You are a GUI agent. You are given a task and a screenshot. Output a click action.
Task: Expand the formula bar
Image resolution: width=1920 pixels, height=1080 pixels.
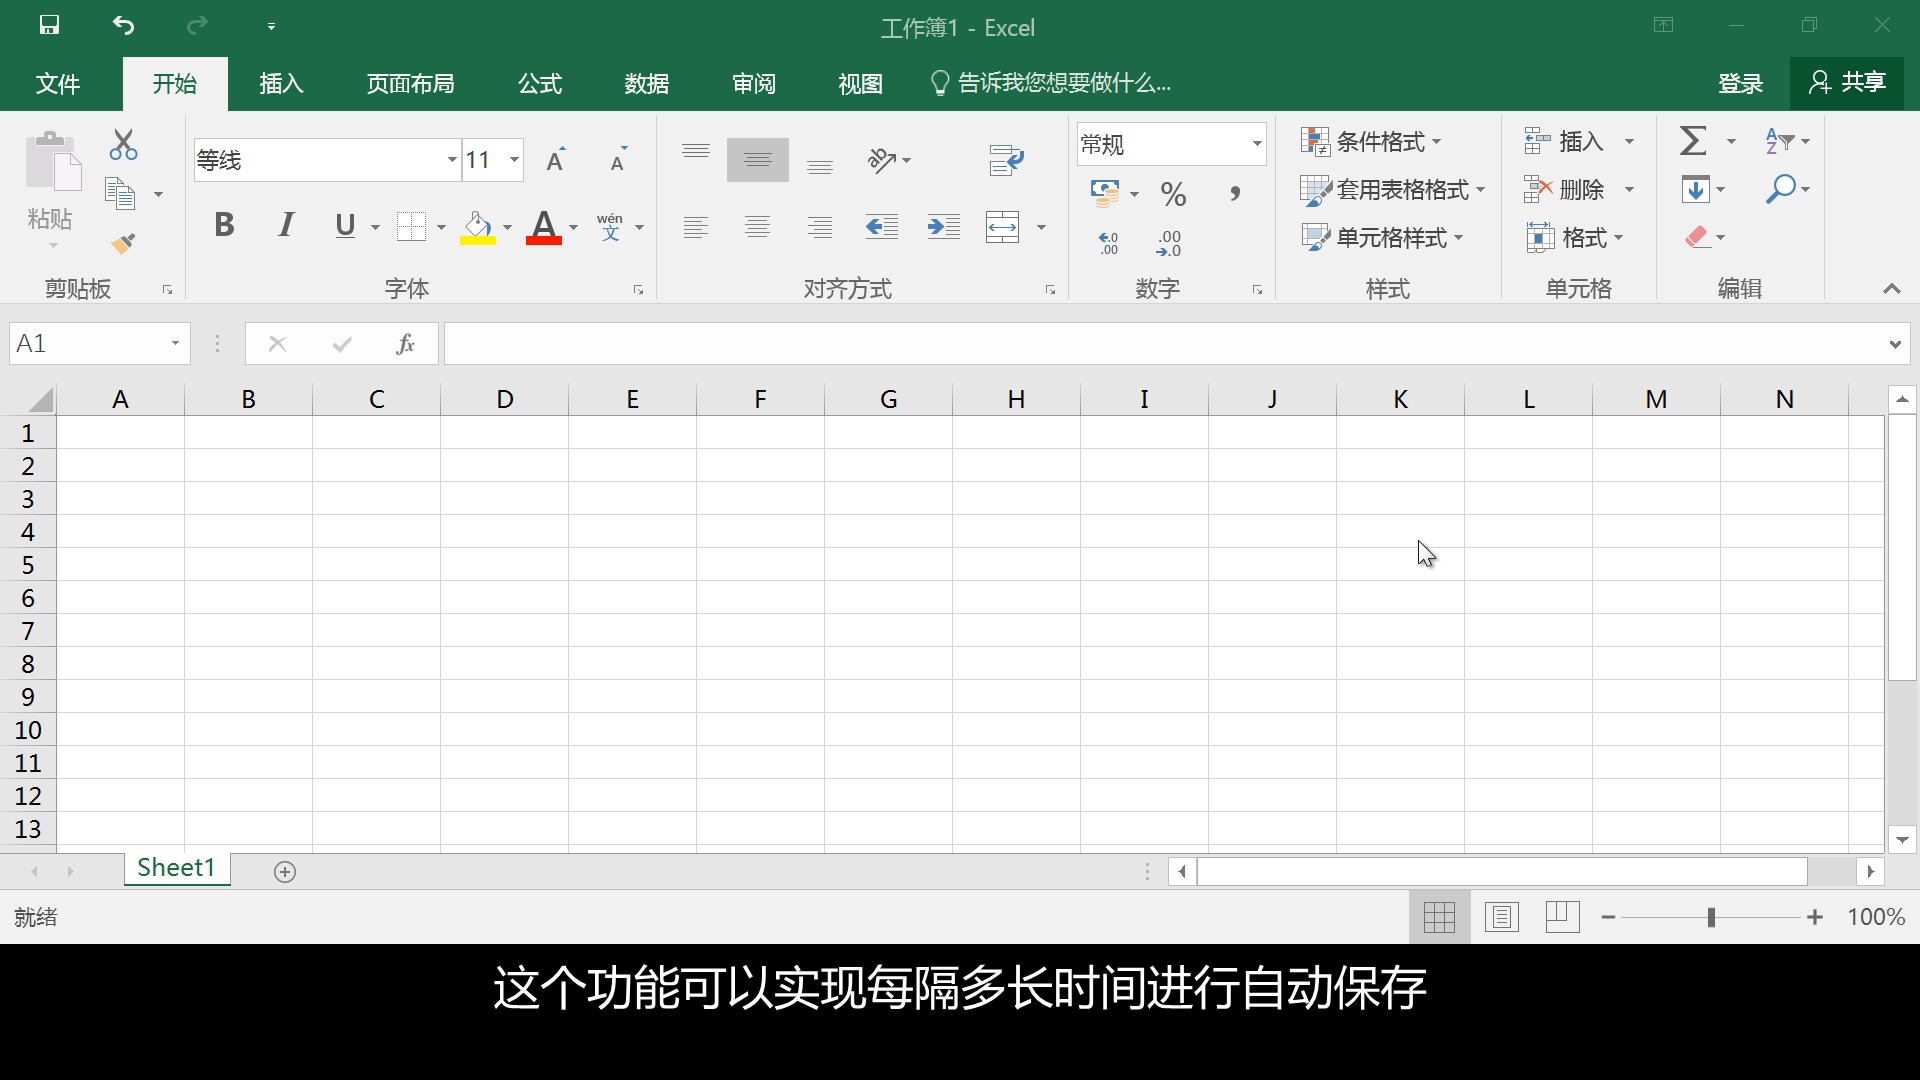(x=1895, y=344)
